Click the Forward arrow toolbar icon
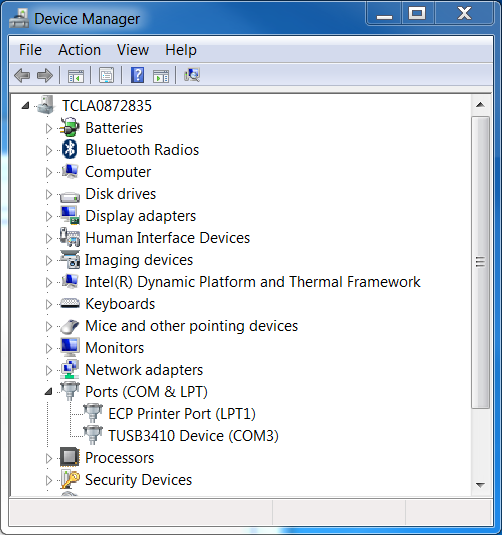This screenshot has height=535, width=502. tap(45, 75)
